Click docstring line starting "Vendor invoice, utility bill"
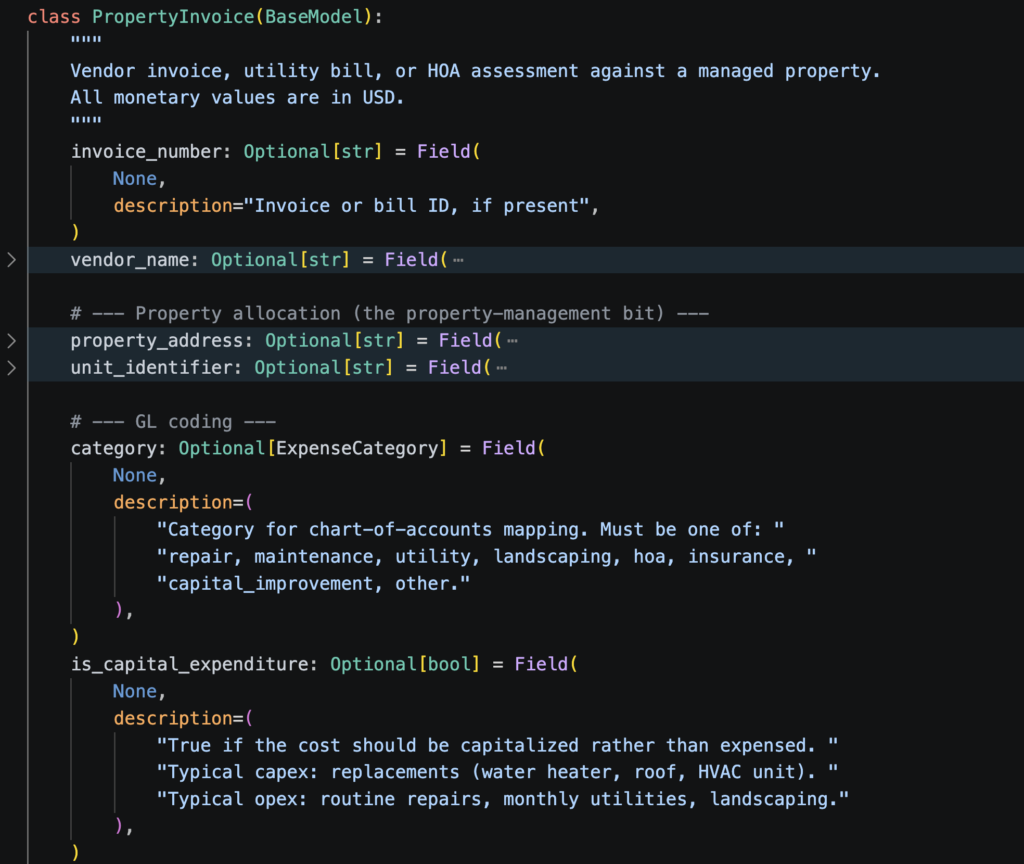 click(475, 71)
